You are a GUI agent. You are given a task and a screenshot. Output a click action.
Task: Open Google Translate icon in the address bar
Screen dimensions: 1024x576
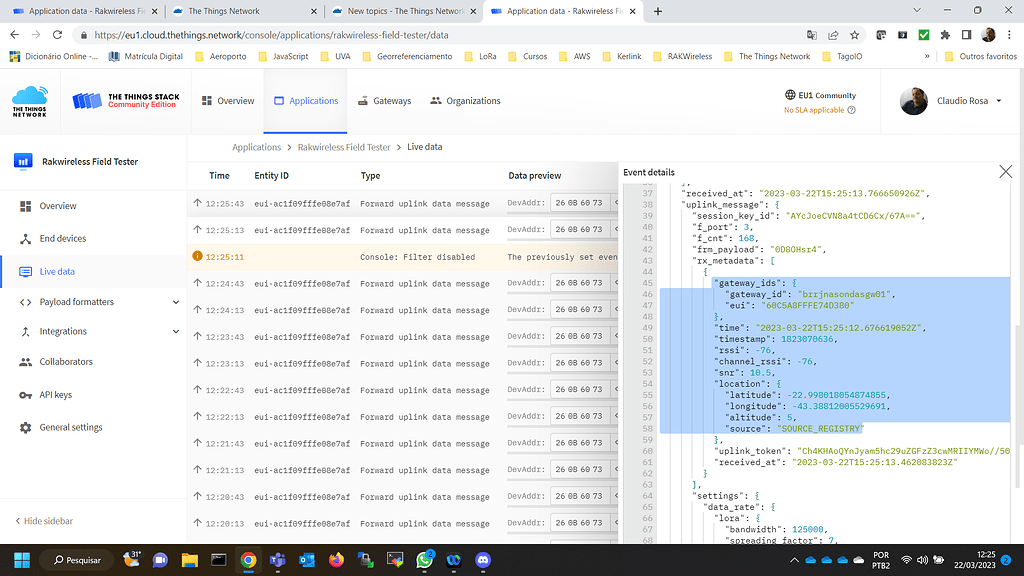[x=811, y=32]
